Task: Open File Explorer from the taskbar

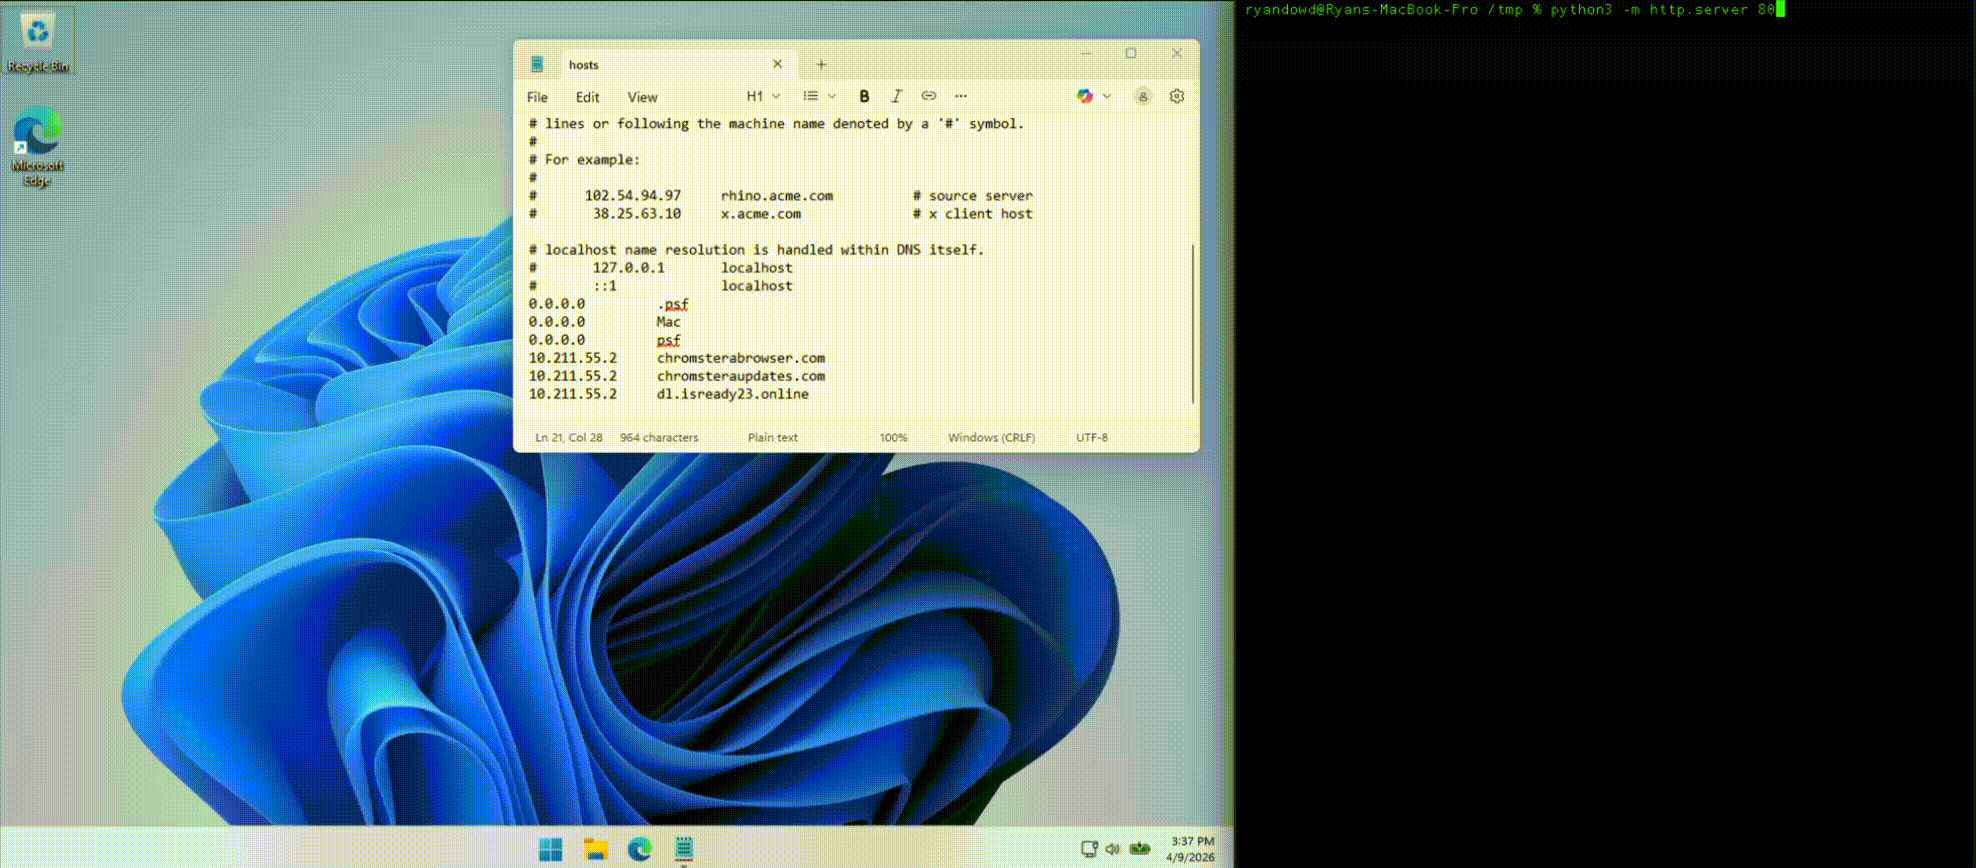Action: tap(596, 849)
